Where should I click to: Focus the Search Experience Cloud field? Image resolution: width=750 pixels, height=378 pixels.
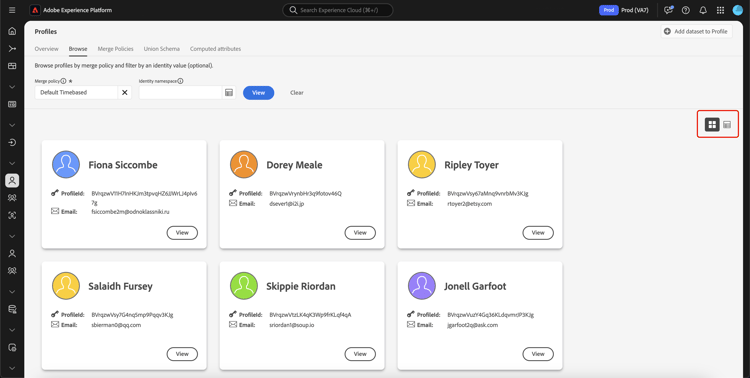pyautogui.click(x=338, y=10)
